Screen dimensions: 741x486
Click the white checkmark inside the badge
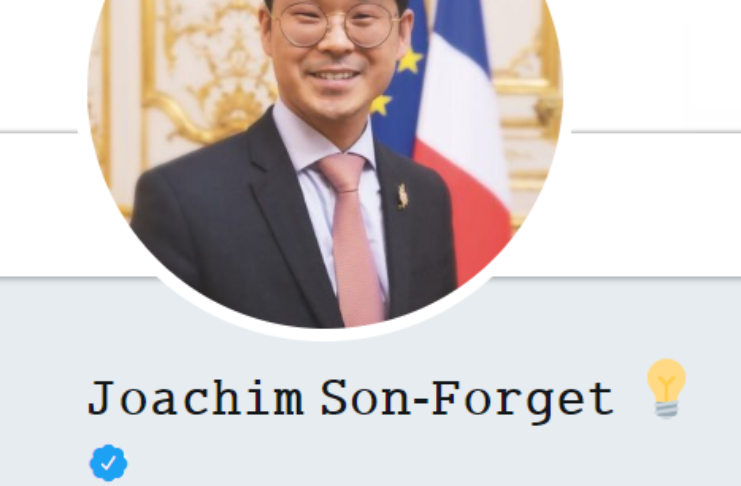(x=108, y=463)
